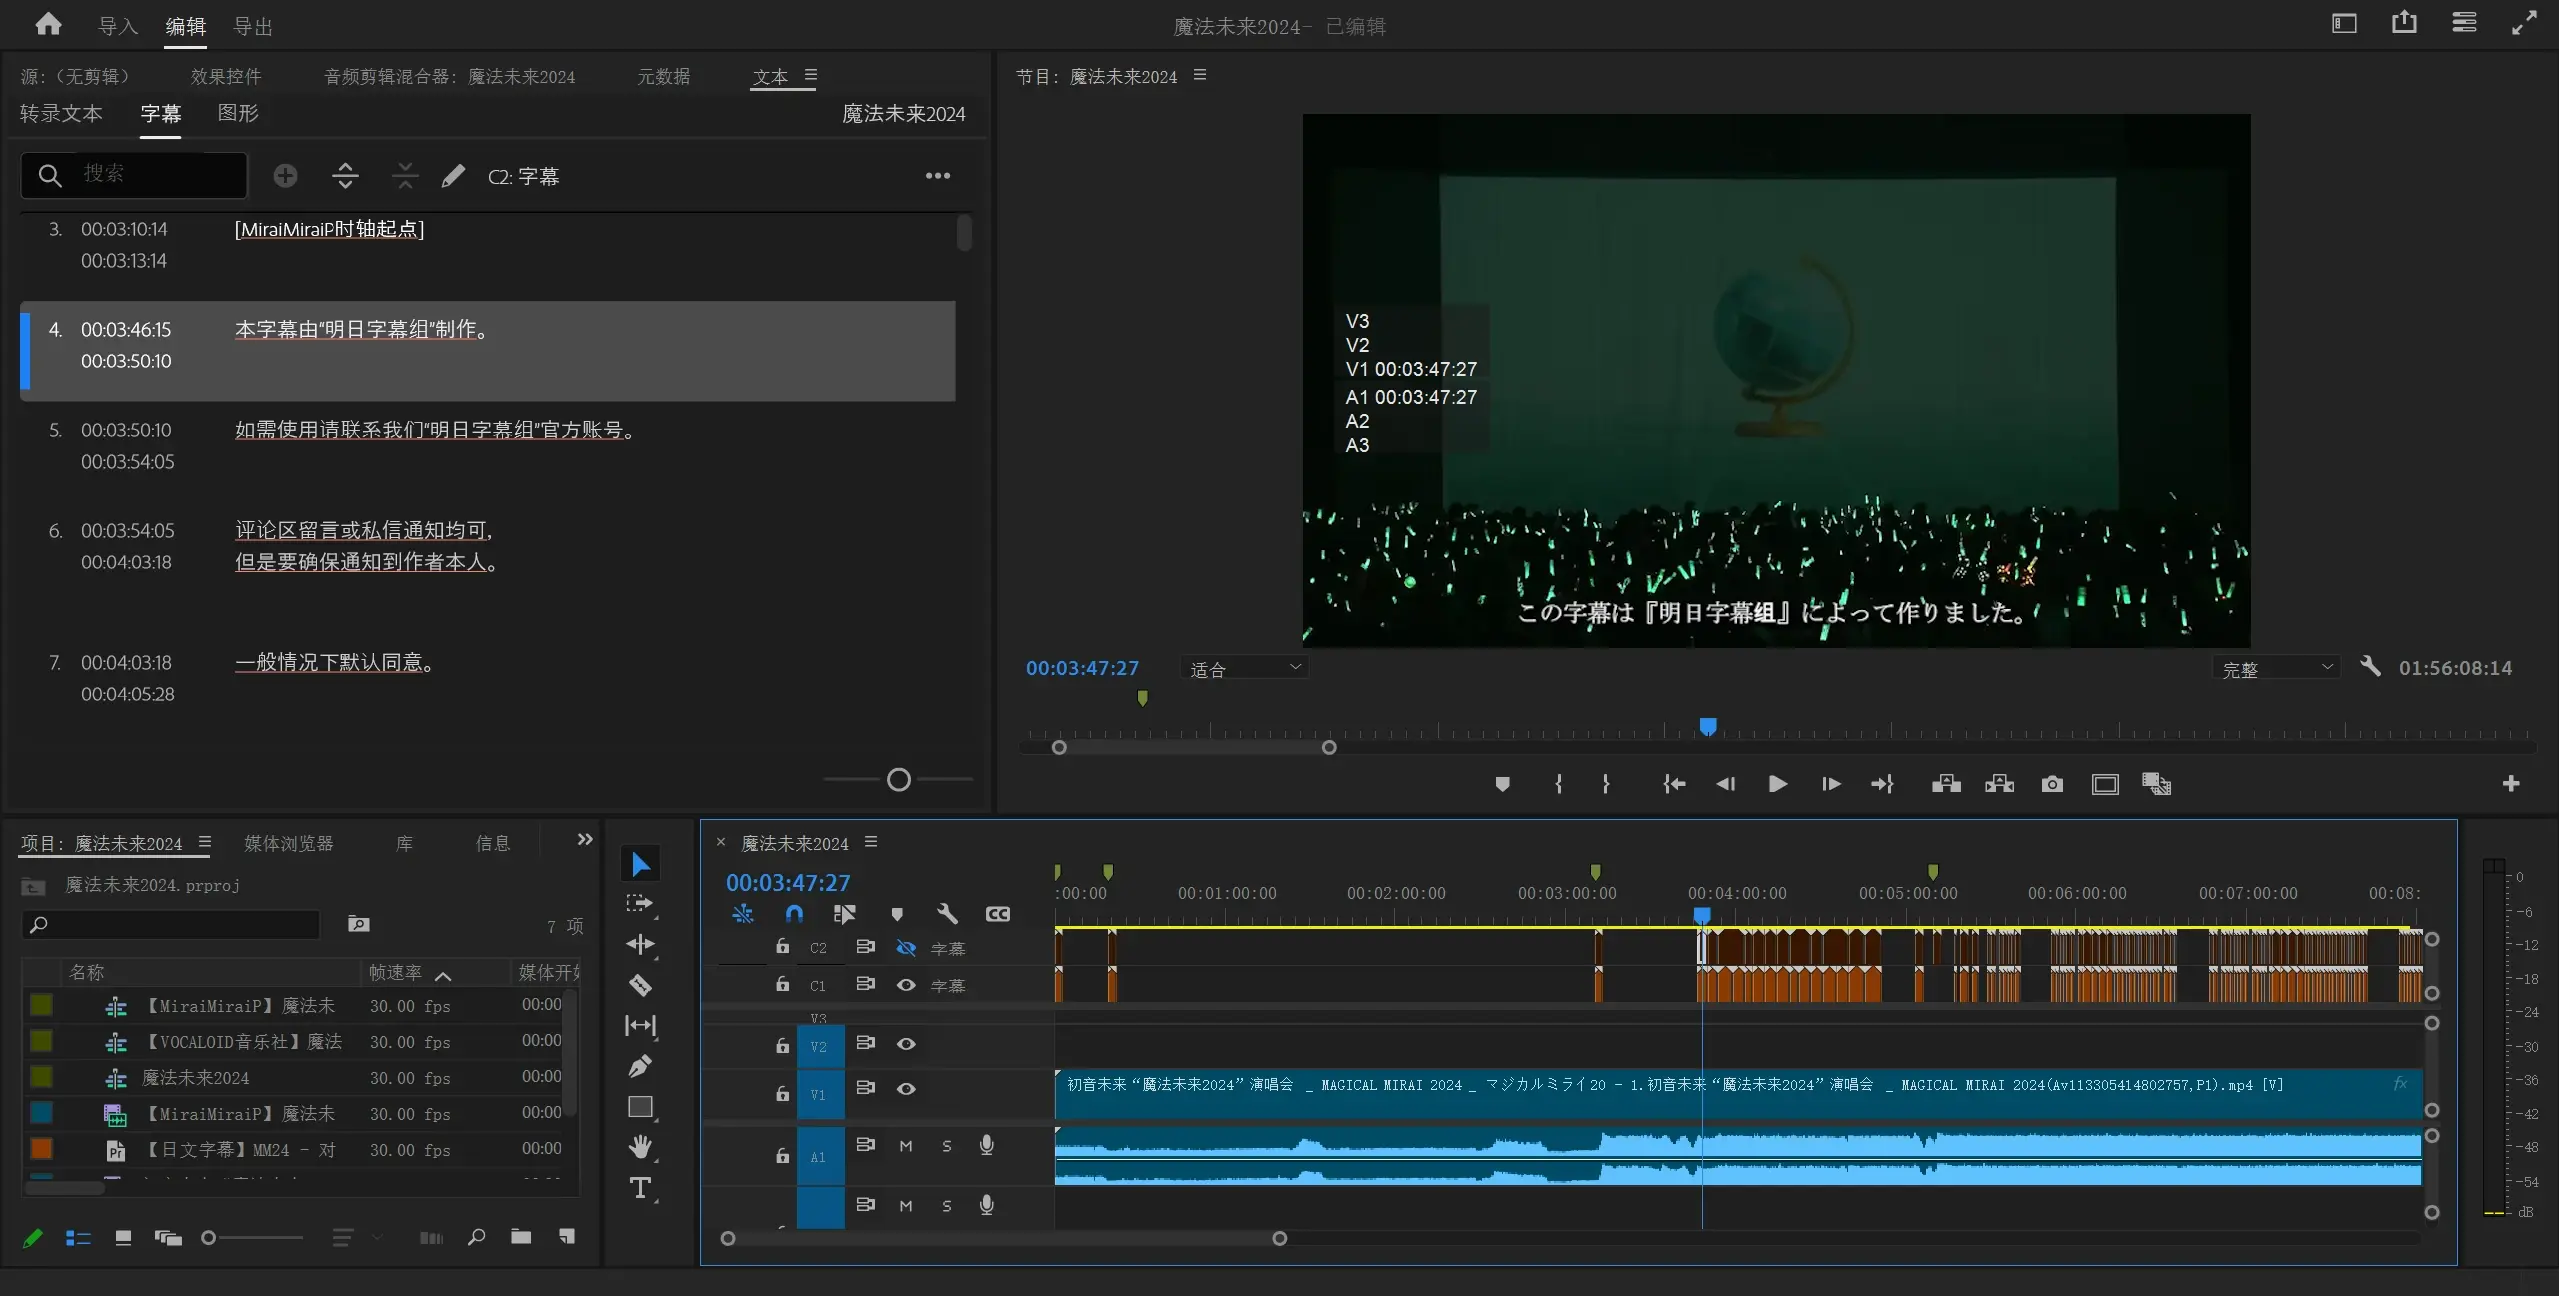Open playback resolution dropdown 完整
2559x1296 pixels.
coord(2275,668)
